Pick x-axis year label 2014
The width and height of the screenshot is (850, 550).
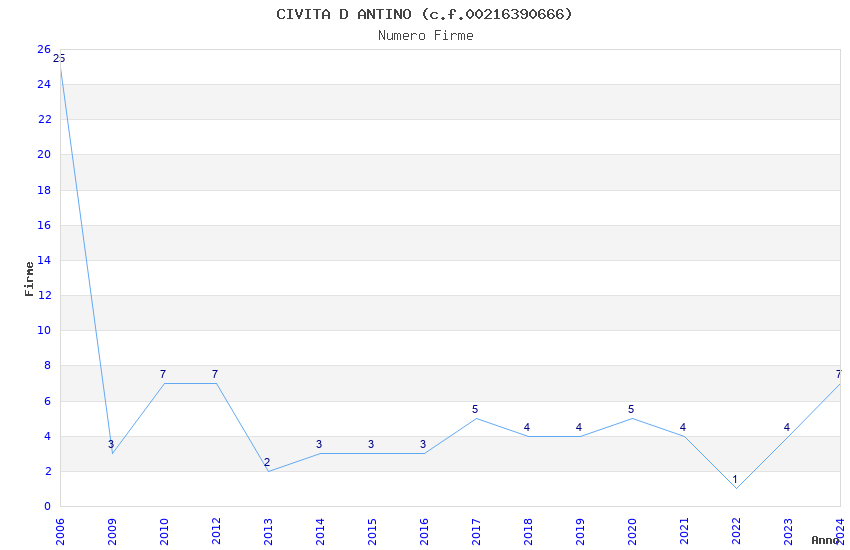coord(320,531)
